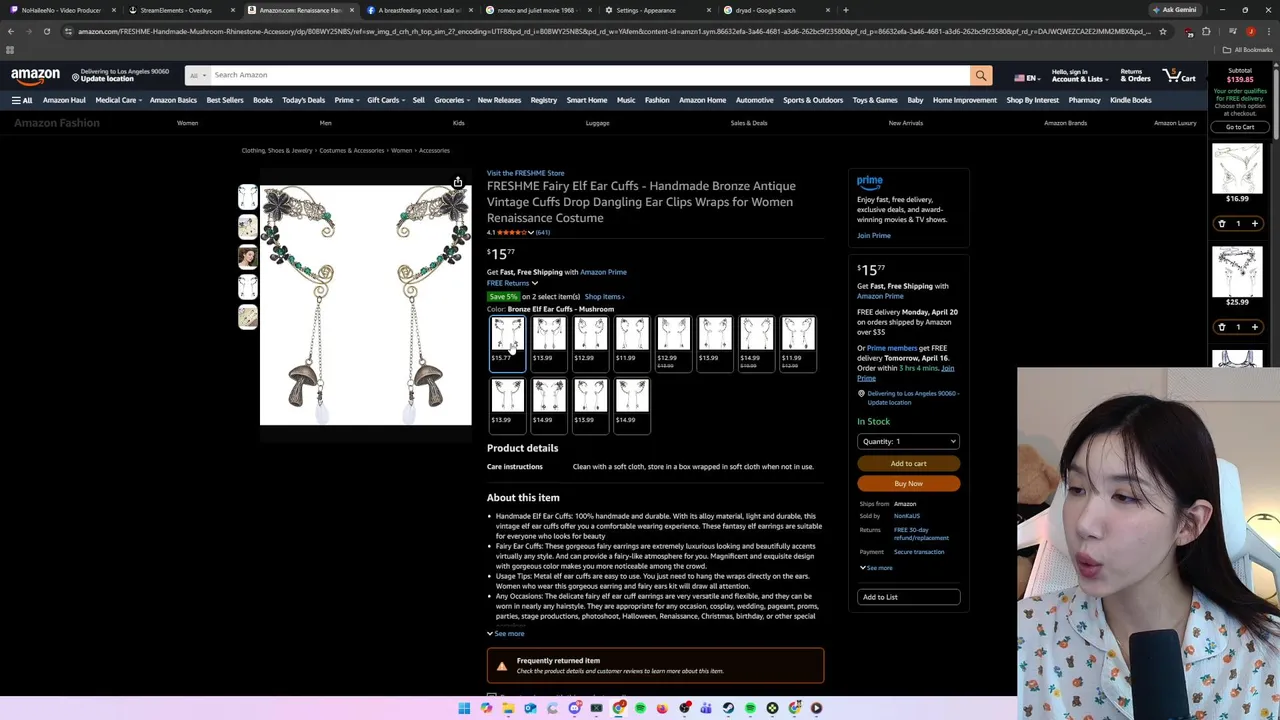The height and width of the screenshot is (720, 1280).
Task: Expand See more under About this item
Action: (506, 634)
